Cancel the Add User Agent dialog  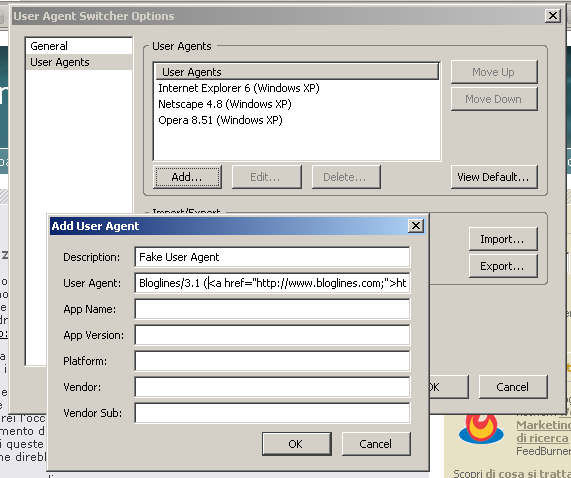[x=376, y=444]
